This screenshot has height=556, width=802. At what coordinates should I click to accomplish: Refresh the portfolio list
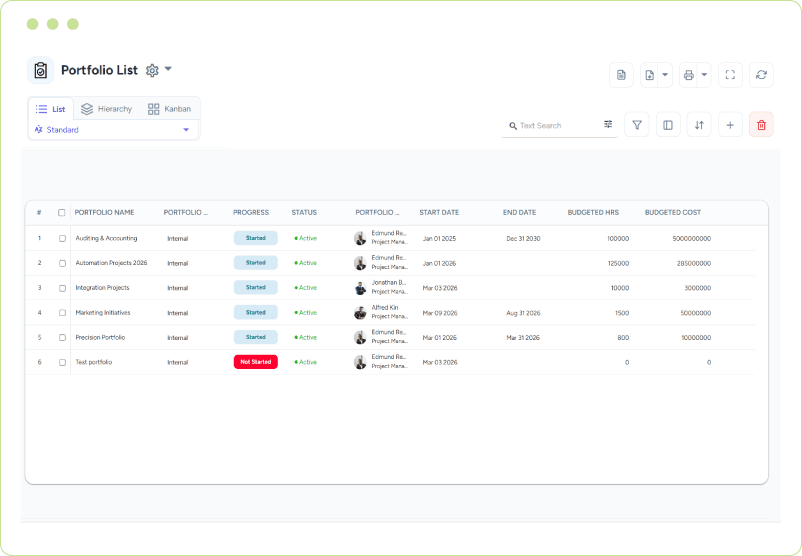click(761, 75)
